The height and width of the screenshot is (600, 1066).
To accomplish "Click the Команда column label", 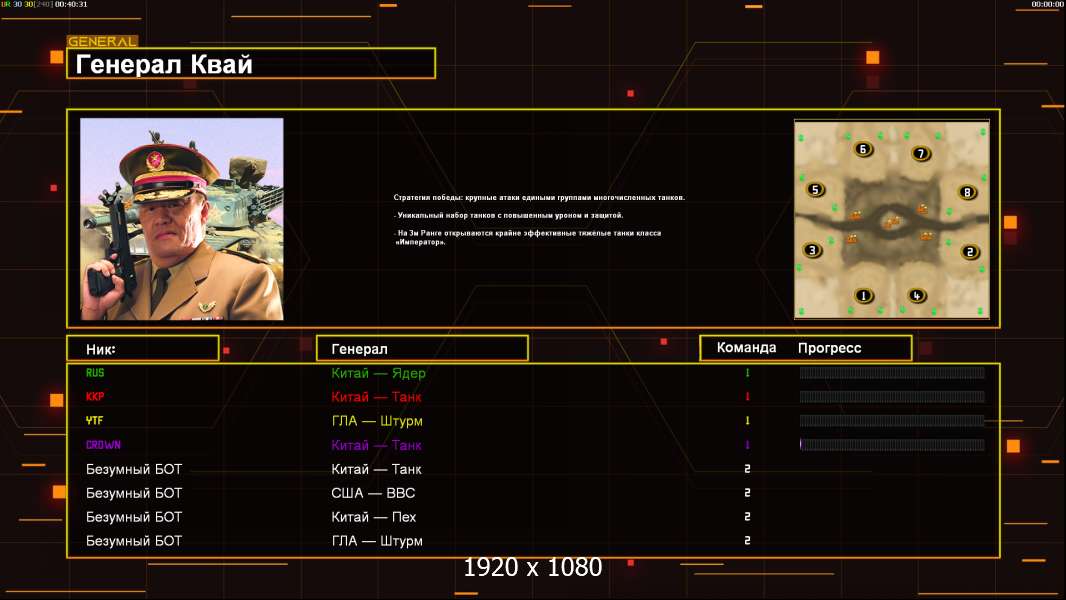I will coord(746,348).
